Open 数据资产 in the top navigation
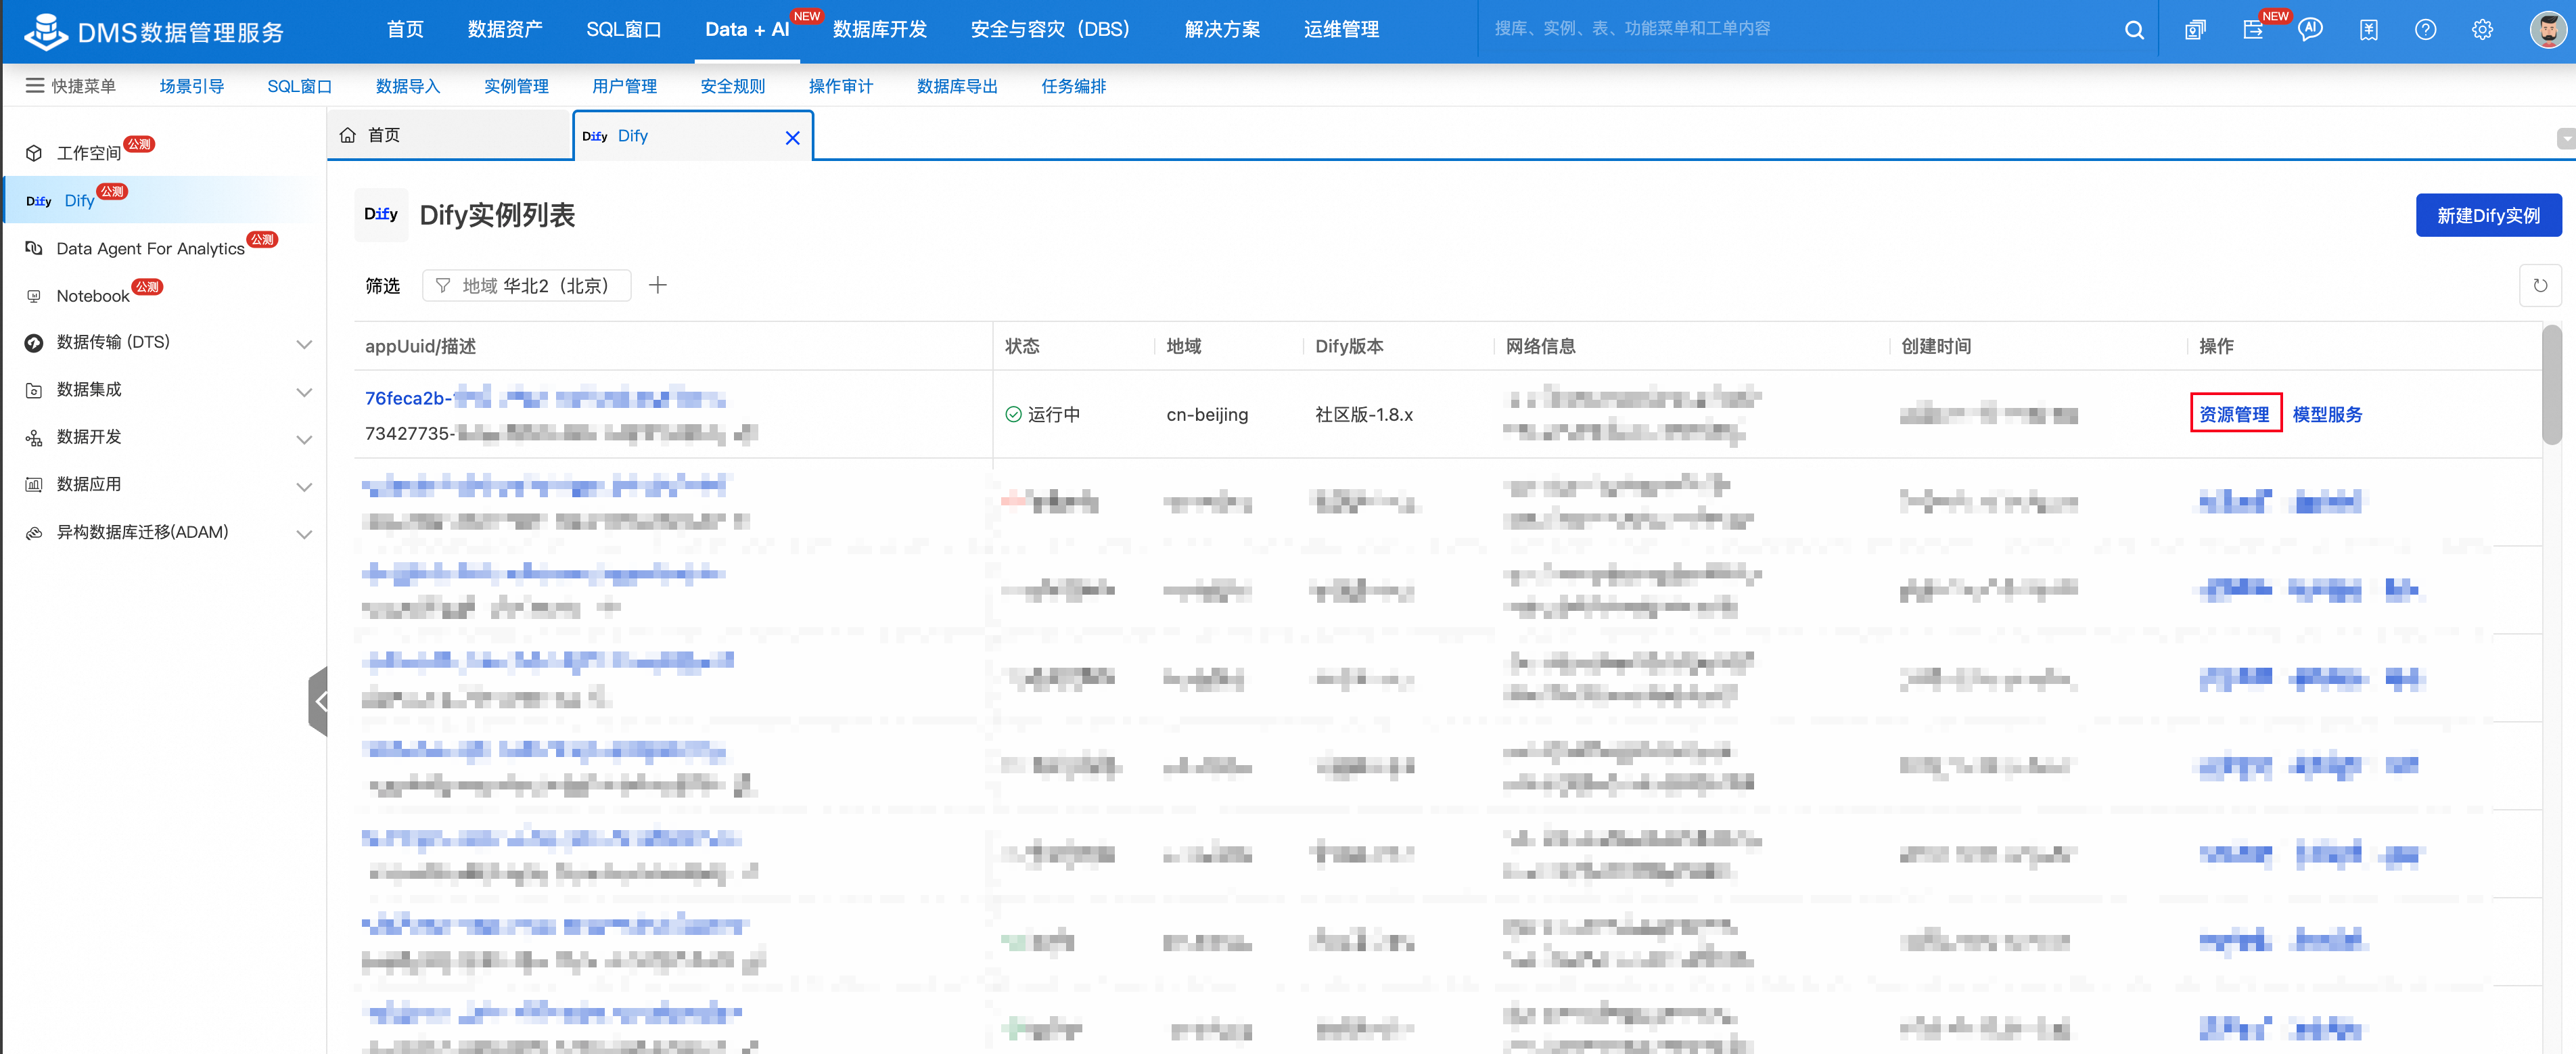The width and height of the screenshot is (2576, 1054). point(505,30)
